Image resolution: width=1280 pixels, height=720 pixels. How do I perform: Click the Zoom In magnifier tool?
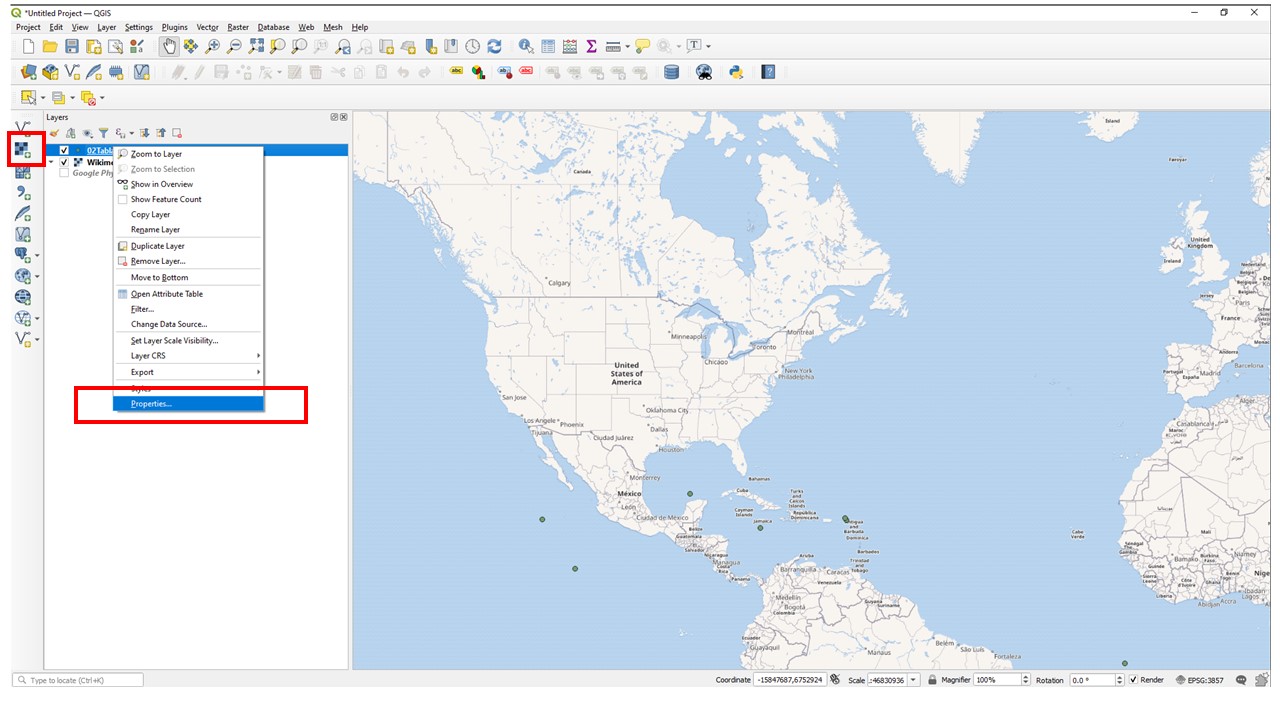point(212,46)
